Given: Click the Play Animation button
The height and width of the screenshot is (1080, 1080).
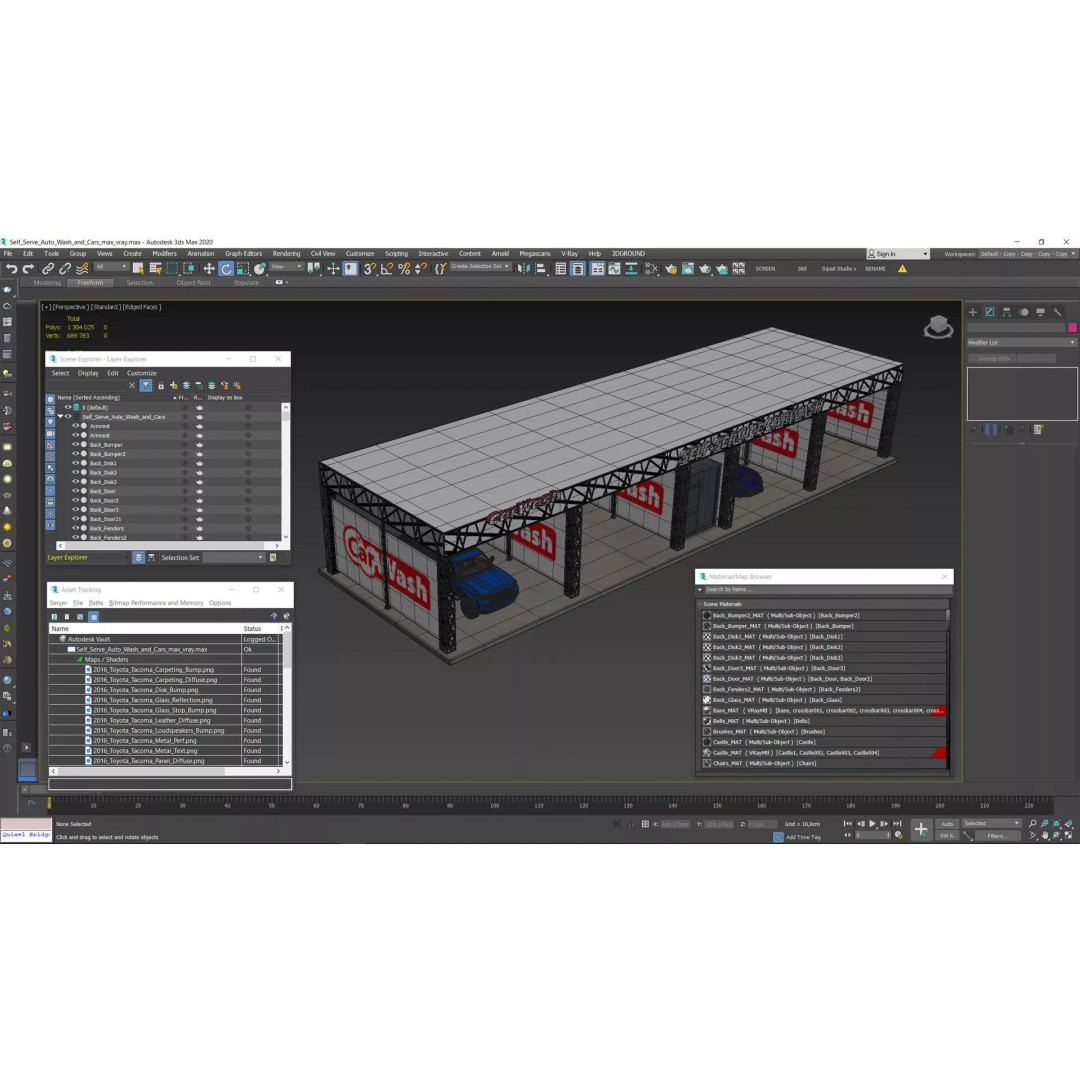Looking at the screenshot, I should 872,824.
